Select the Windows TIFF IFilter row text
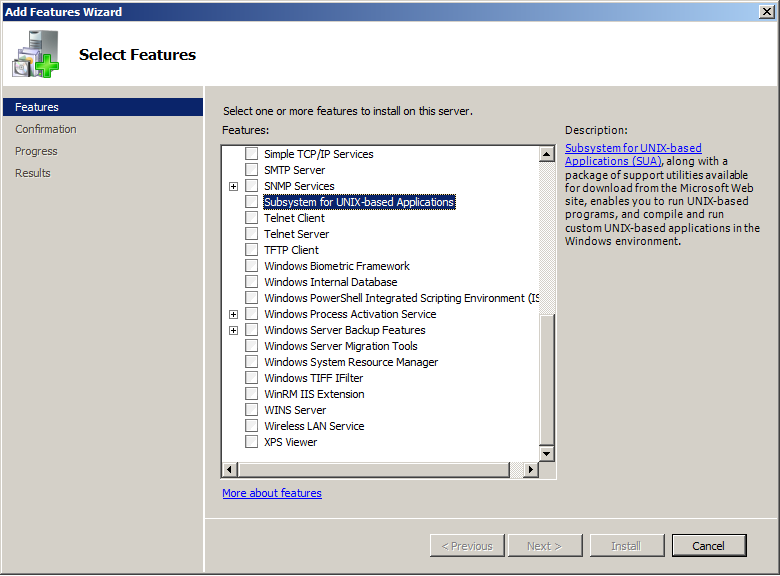 [x=313, y=378]
